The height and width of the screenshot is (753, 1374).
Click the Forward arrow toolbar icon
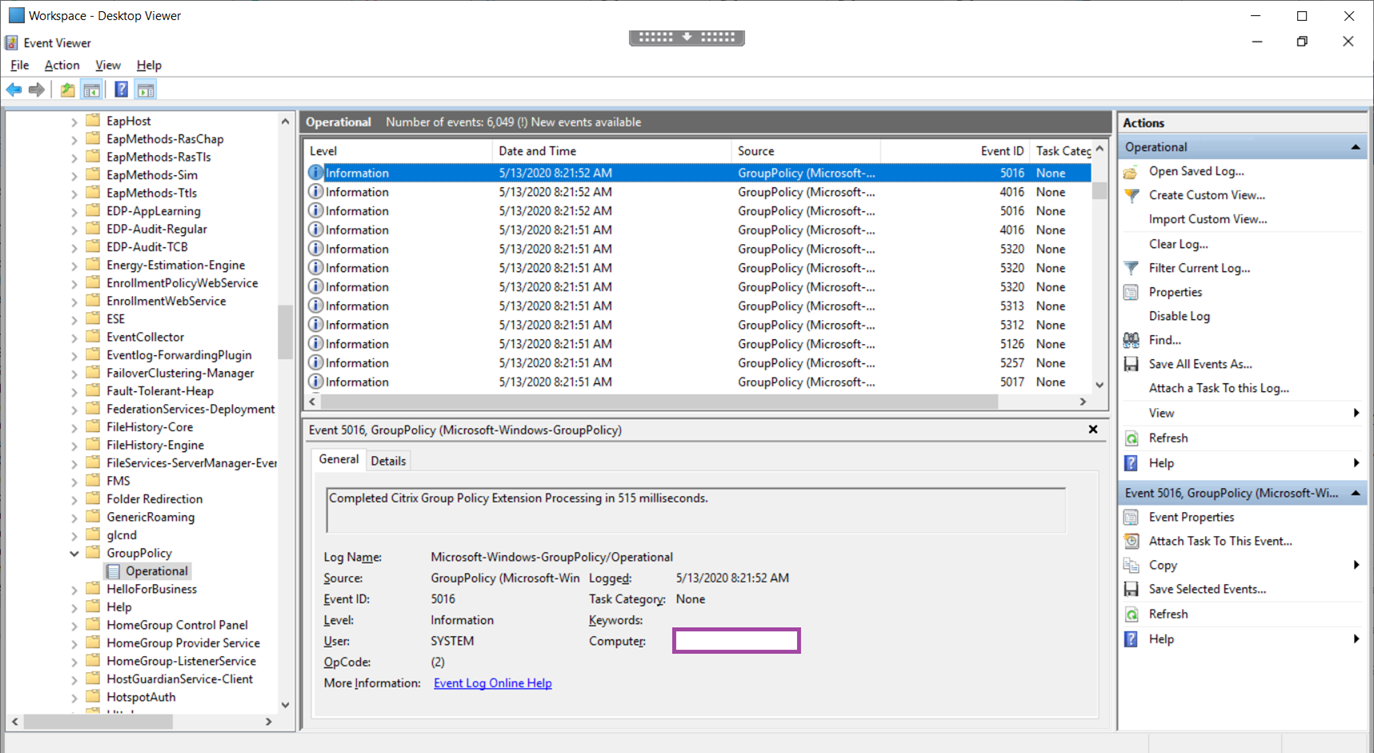(37, 90)
